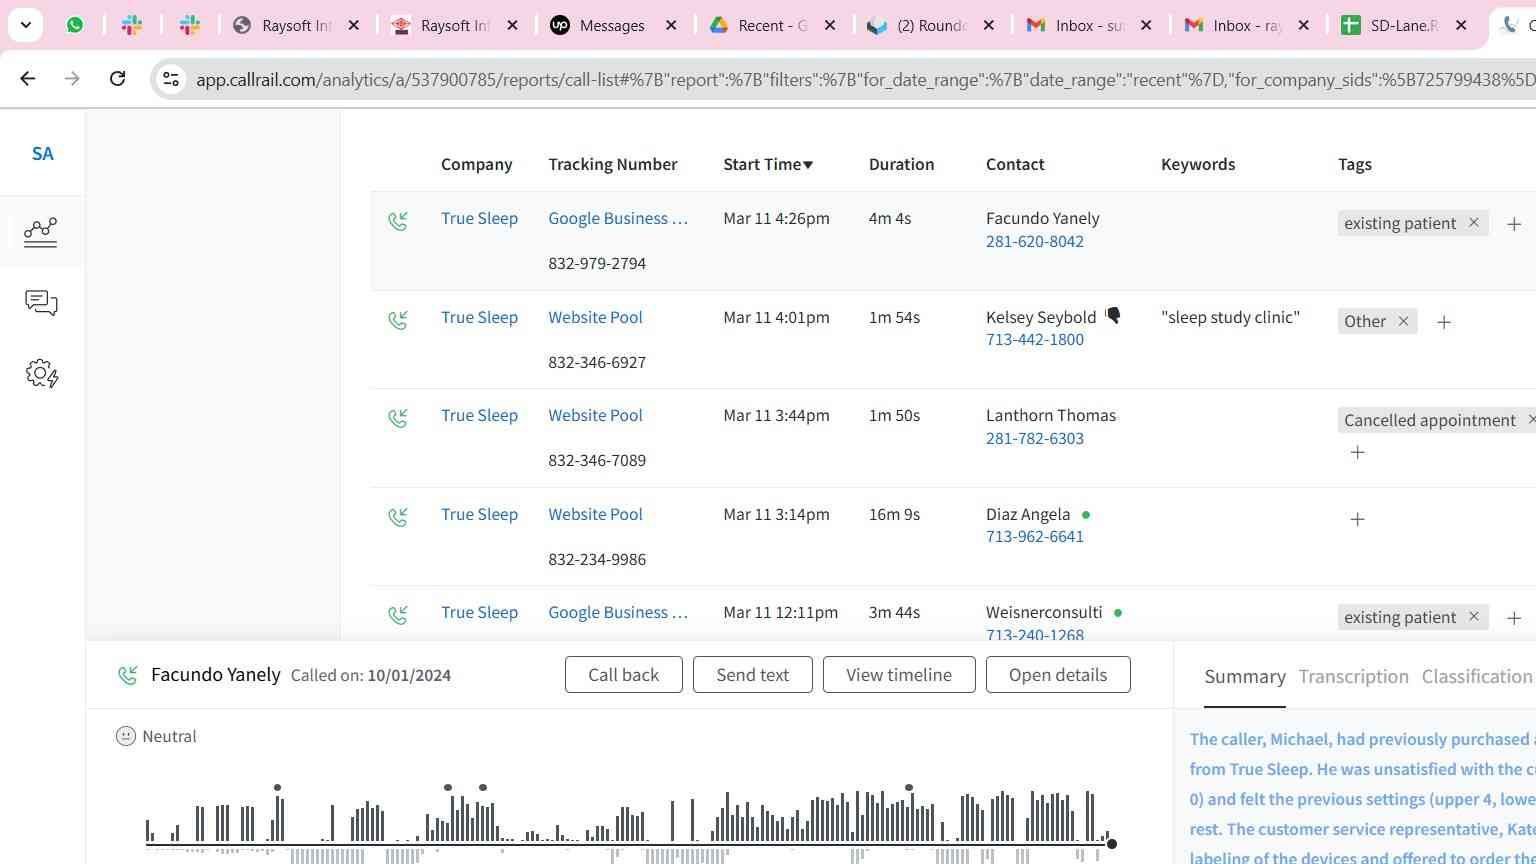Click the Call back button
Screen dimensions: 1536x864
coord(624,675)
